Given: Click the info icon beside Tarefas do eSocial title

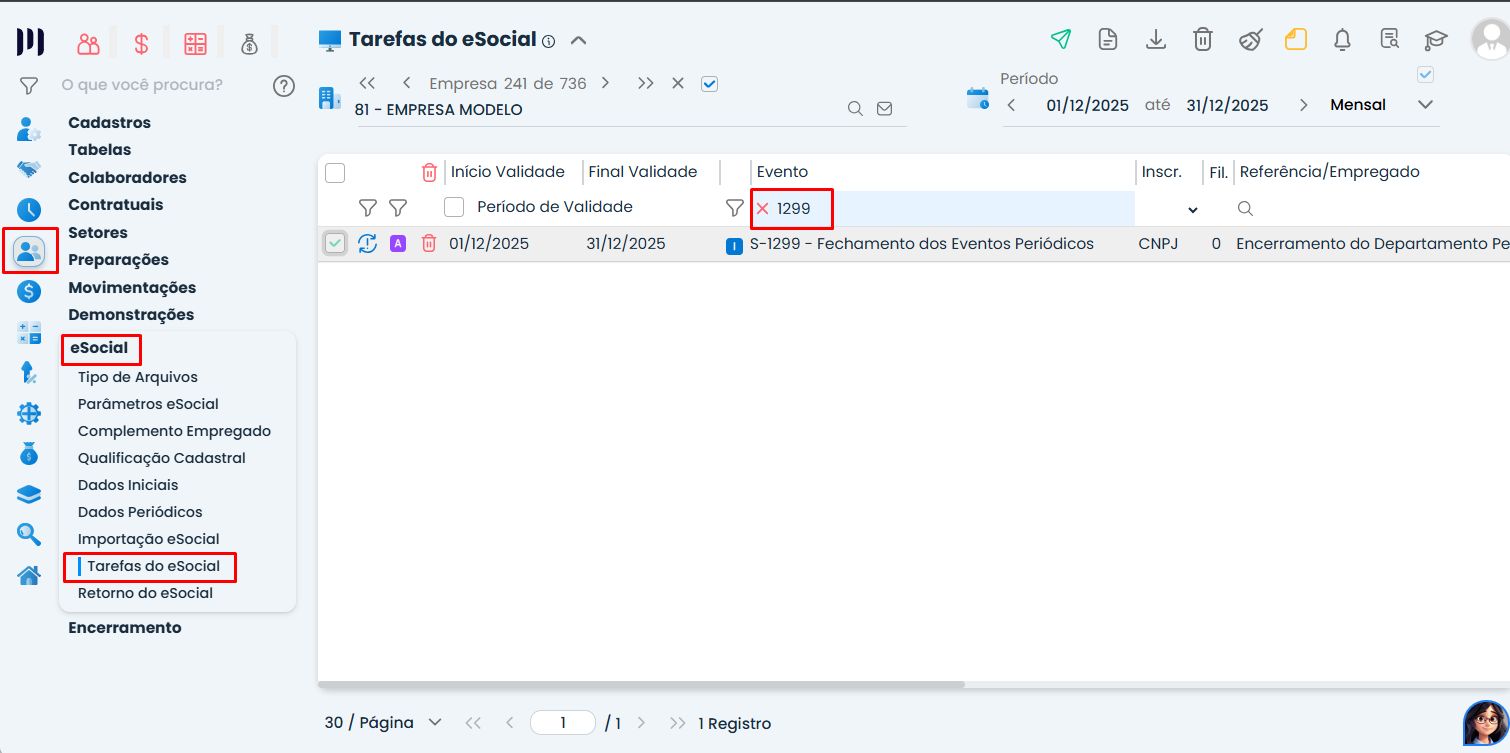Looking at the screenshot, I should point(548,41).
